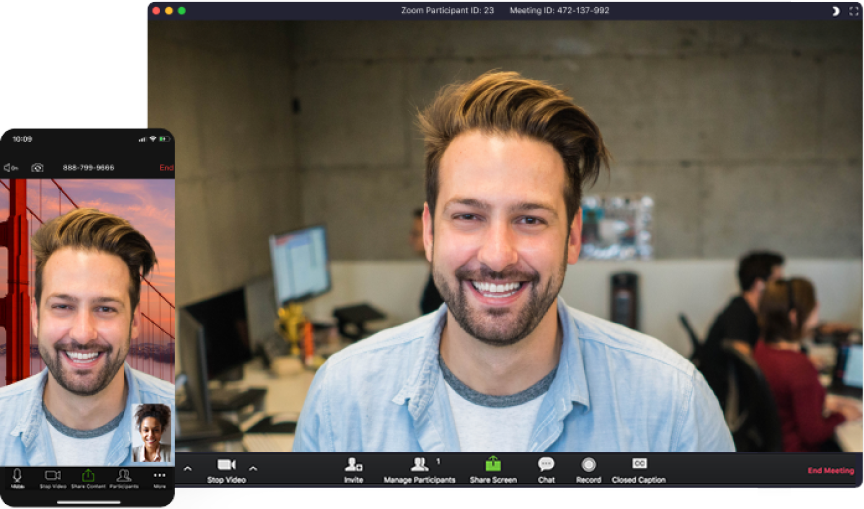Screen dimensions: 864x509
Task: Start recording with the Record button
Action: click(588, 471)
